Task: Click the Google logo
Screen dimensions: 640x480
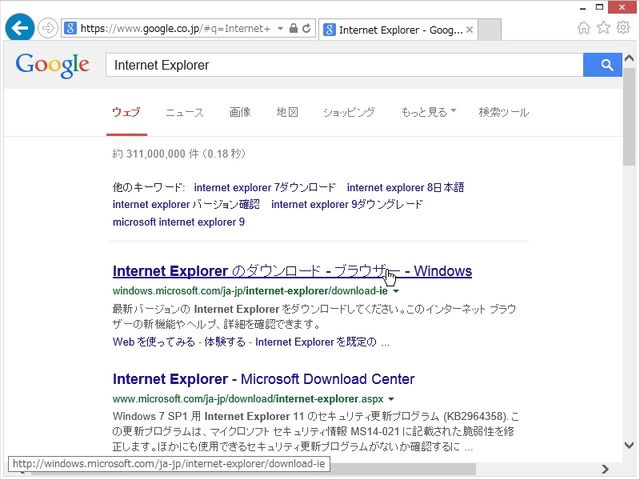Action: 52,65
